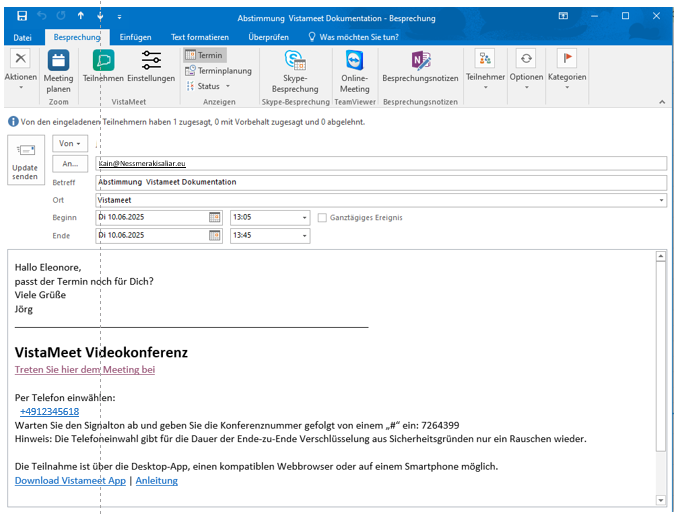Screen dimensions: 677x515
Task: Expand the 13:05 start time dropdown
Action: click(304, 218)
